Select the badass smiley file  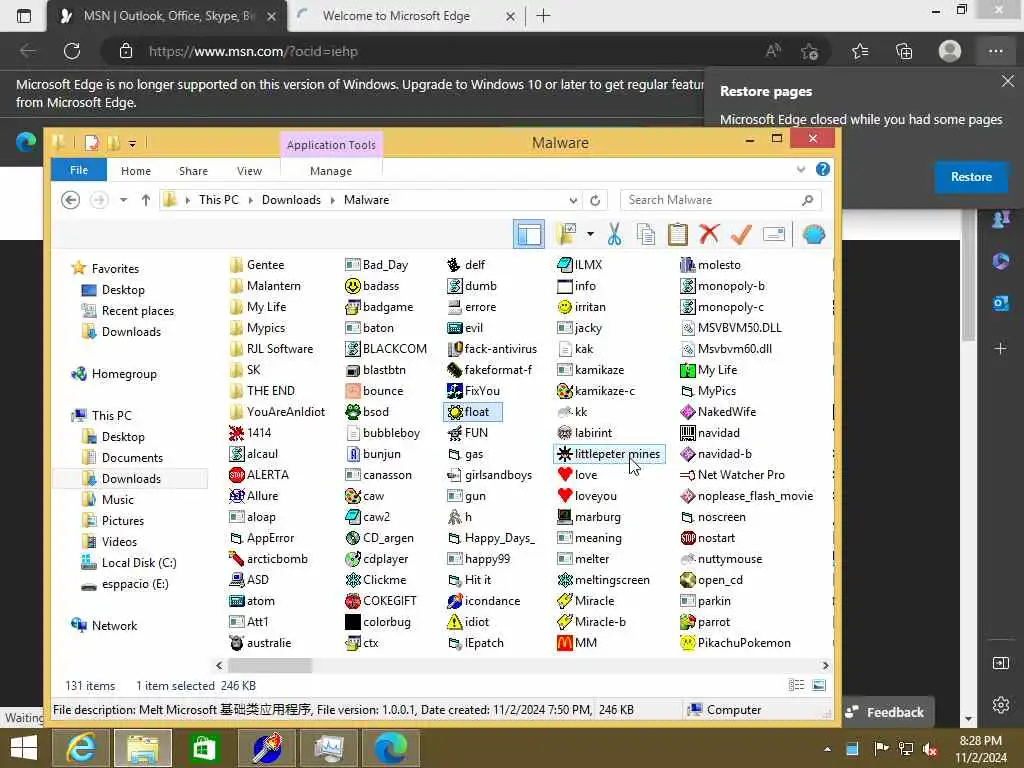[x=372, y=285]
